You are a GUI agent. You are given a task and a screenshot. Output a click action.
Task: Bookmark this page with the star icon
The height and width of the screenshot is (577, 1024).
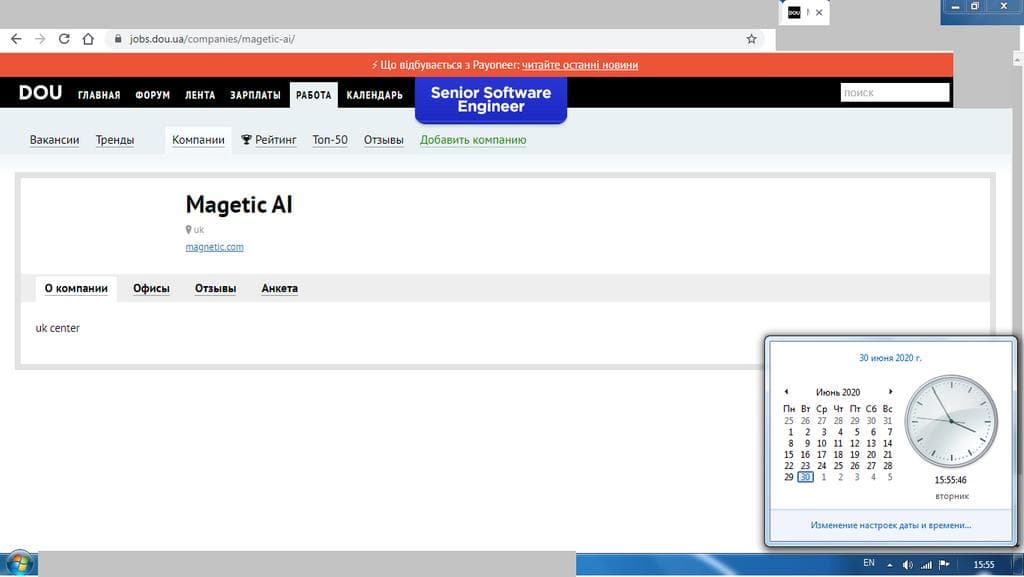(752, 39)
